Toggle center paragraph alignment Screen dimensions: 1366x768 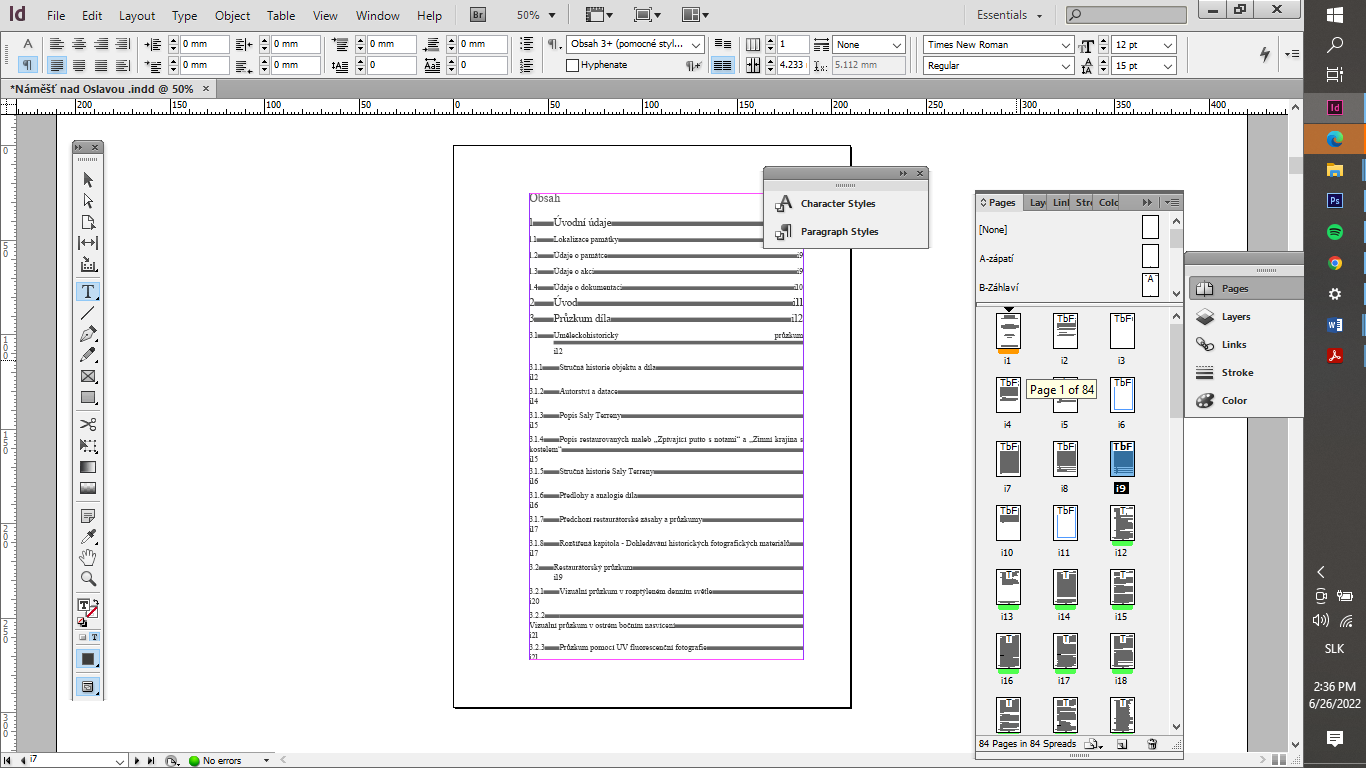(x=77, y=44)
